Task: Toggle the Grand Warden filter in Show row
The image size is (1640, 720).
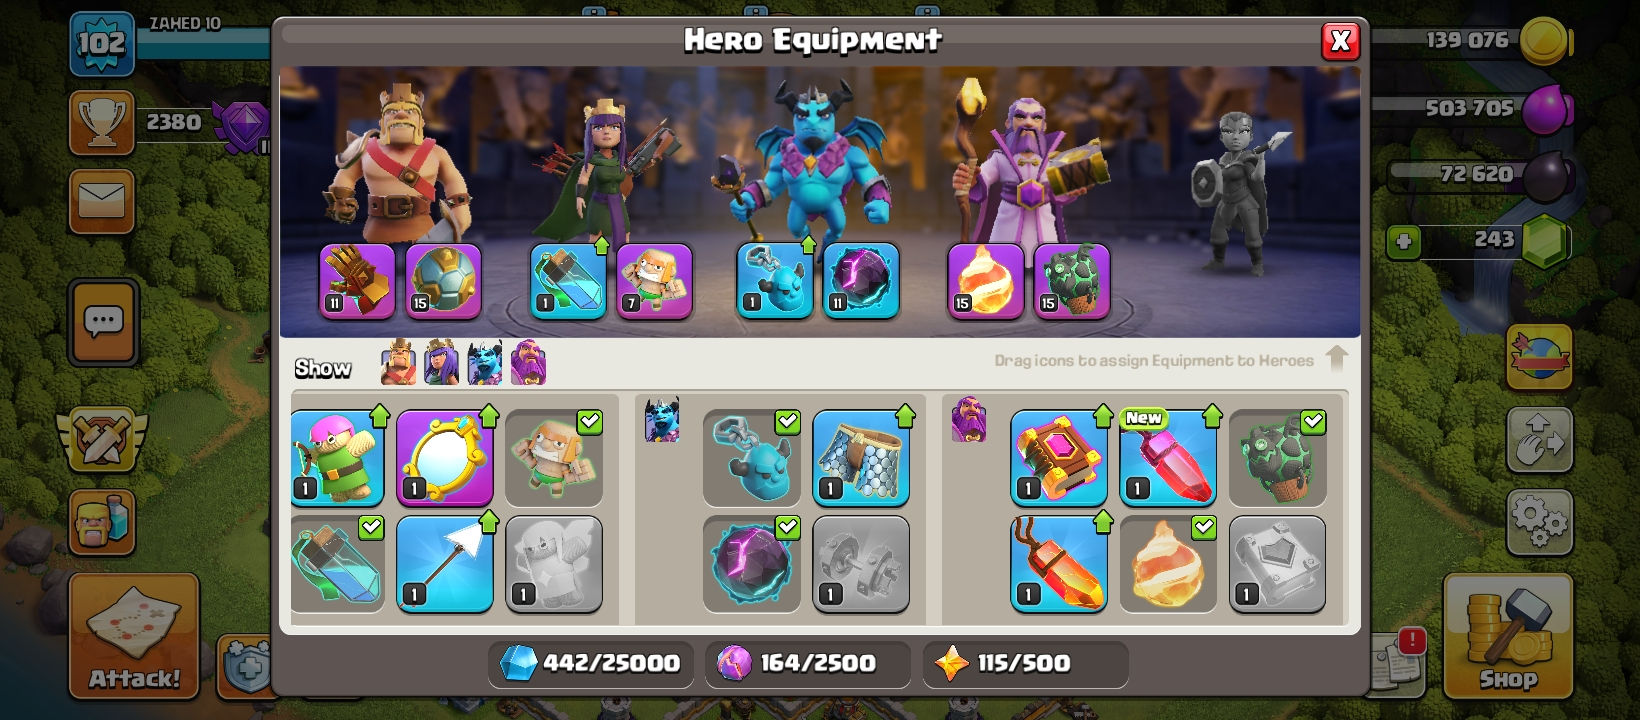Action: 528,362
